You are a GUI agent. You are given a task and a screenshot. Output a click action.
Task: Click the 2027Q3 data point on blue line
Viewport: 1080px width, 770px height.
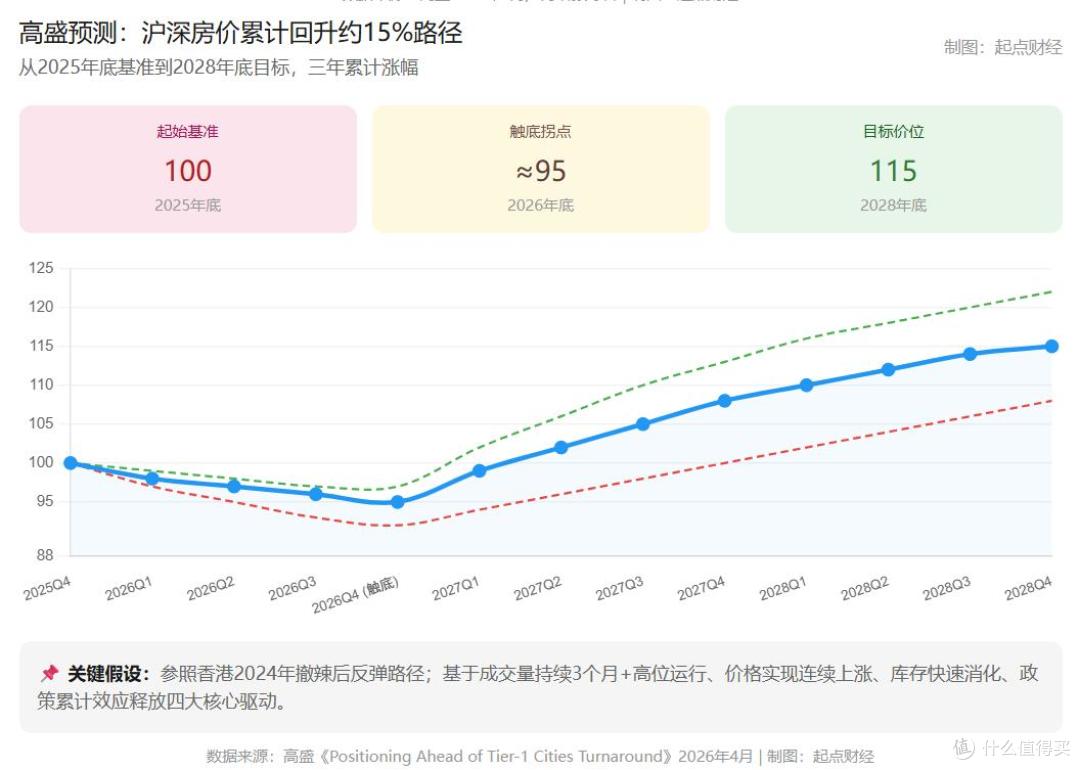pos(643,424)
